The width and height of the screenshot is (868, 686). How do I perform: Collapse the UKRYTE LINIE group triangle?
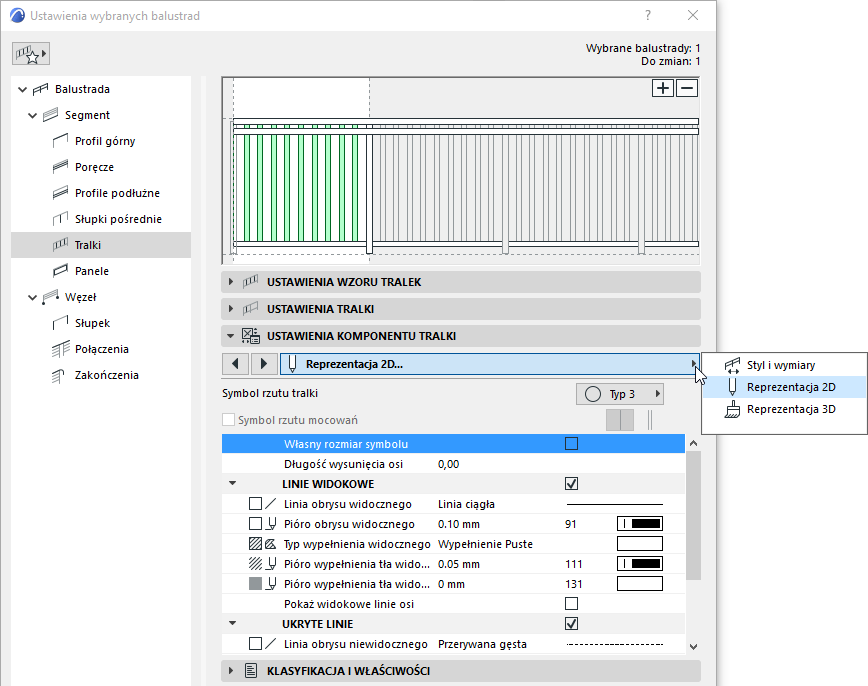tap(232, 624)
